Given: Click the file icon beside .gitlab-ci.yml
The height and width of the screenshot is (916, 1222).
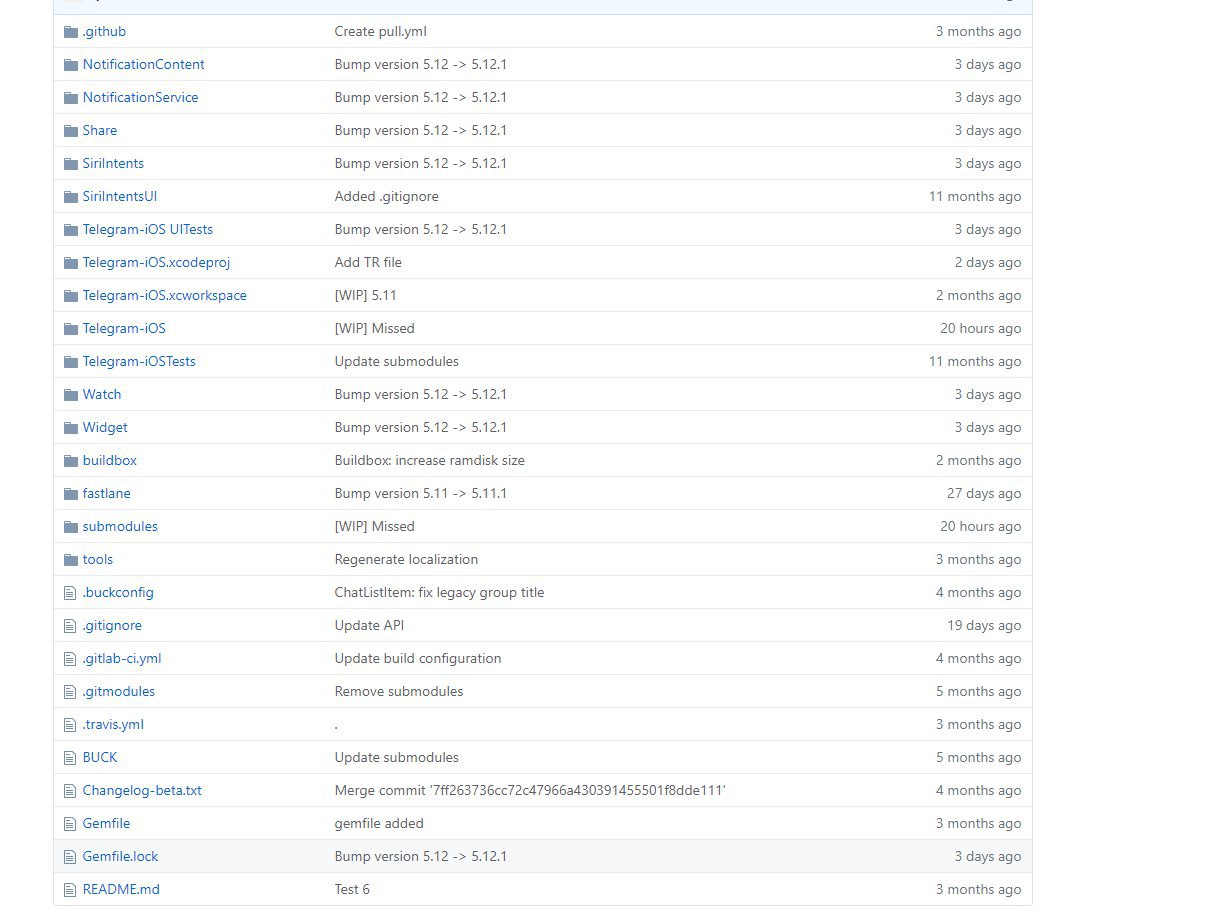Looking at the screenshot, I should 70,659.
